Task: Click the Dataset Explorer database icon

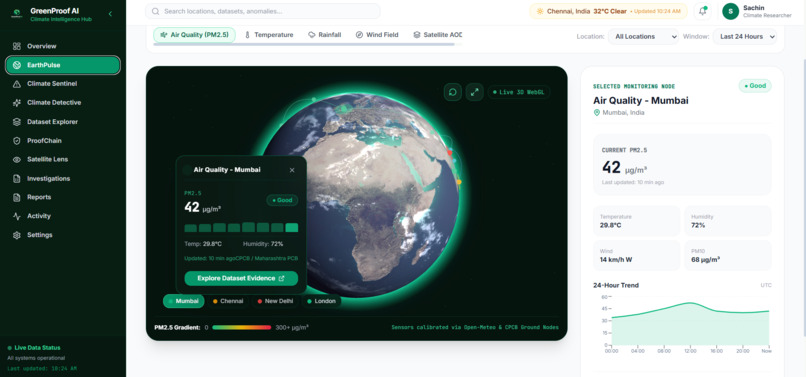Action: pyautogui.click(x=17, y=122)
